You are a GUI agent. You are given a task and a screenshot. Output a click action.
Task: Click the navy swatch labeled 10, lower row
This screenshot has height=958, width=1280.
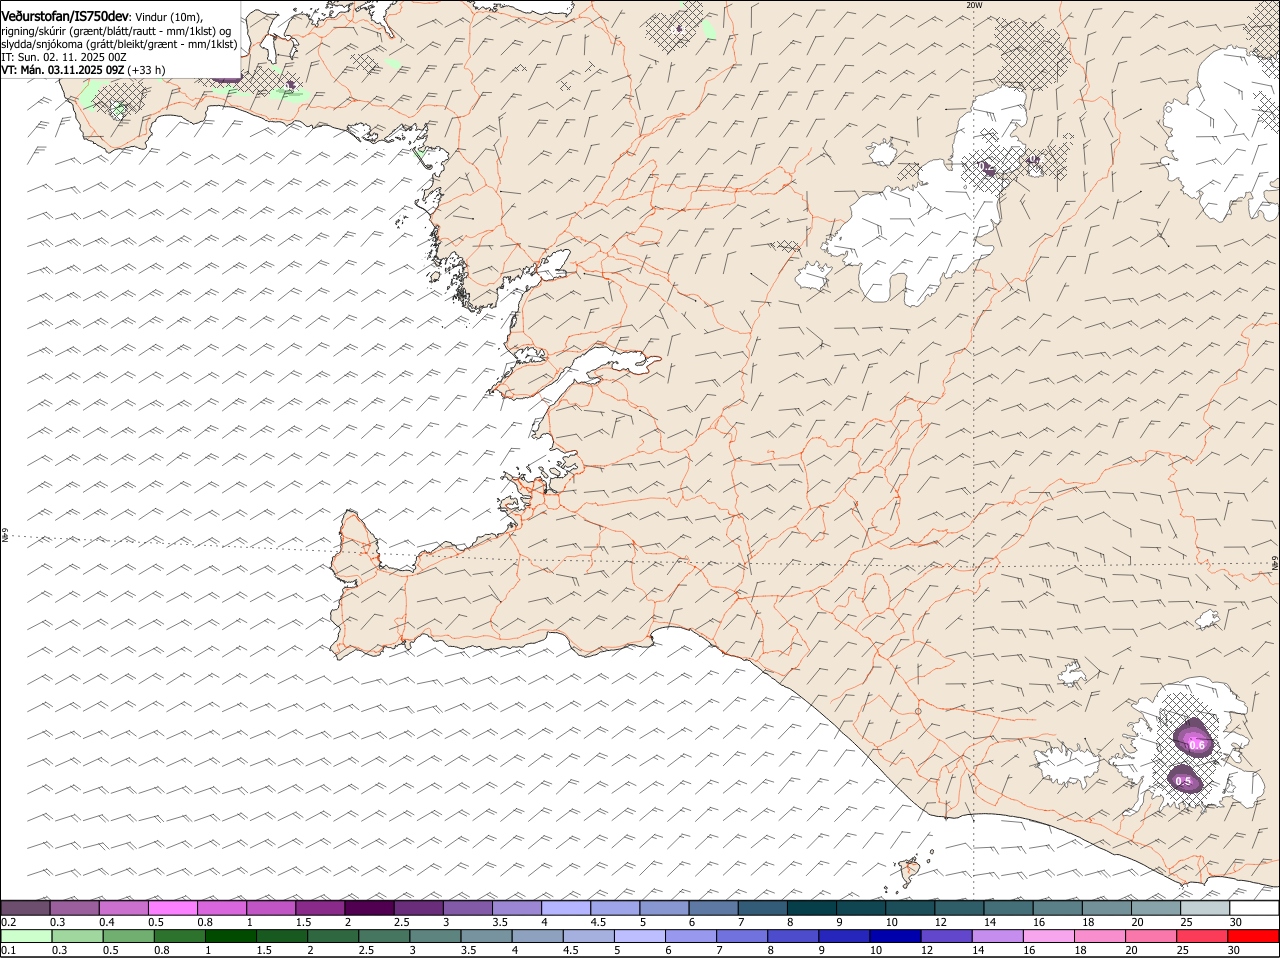(x=896, y=936)
